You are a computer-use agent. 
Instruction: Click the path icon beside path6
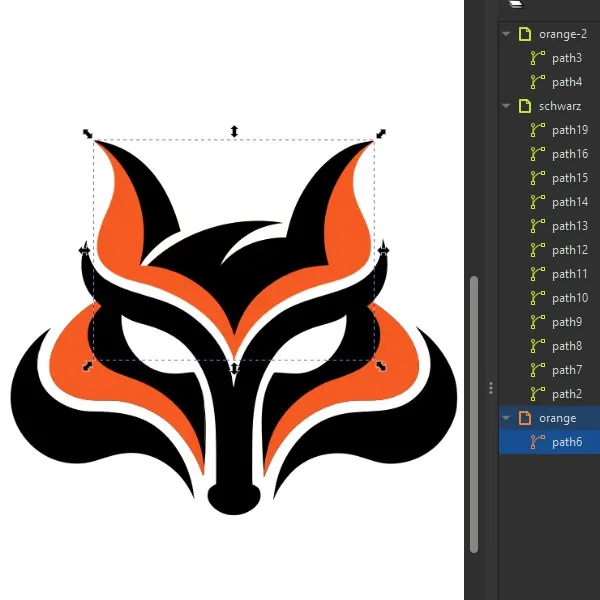click(538, 442)
